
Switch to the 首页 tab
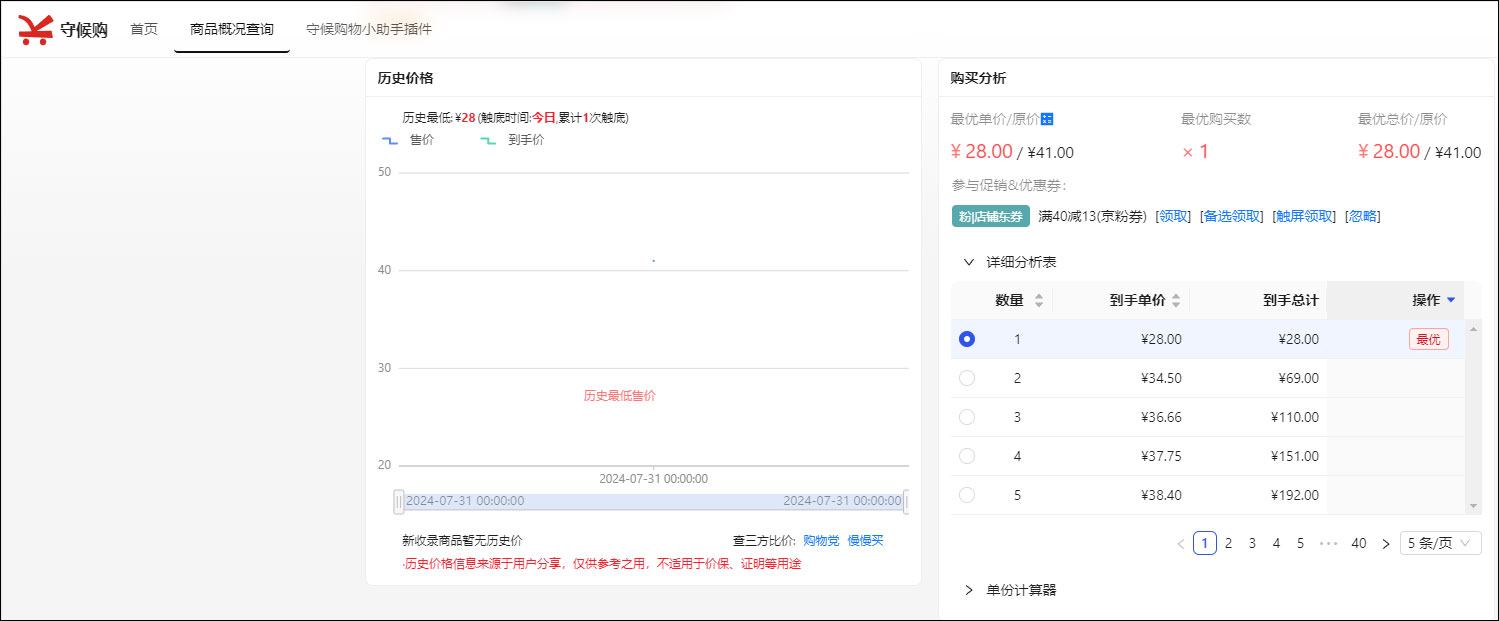tap(144, 29)
